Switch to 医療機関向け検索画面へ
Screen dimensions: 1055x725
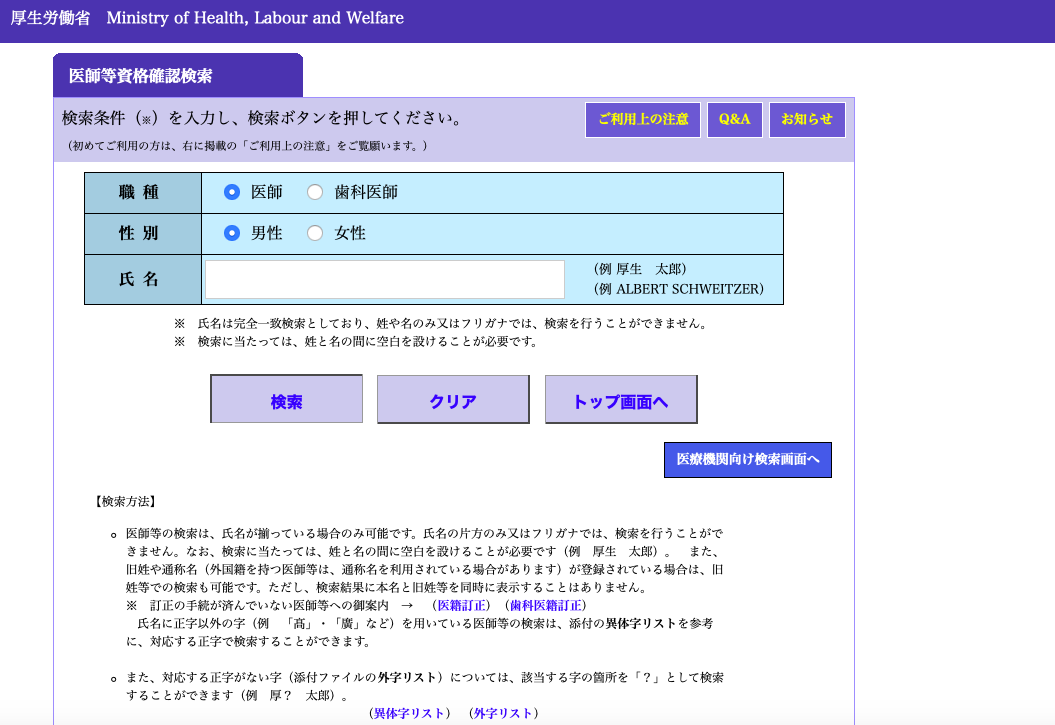[x=747, y=460]
